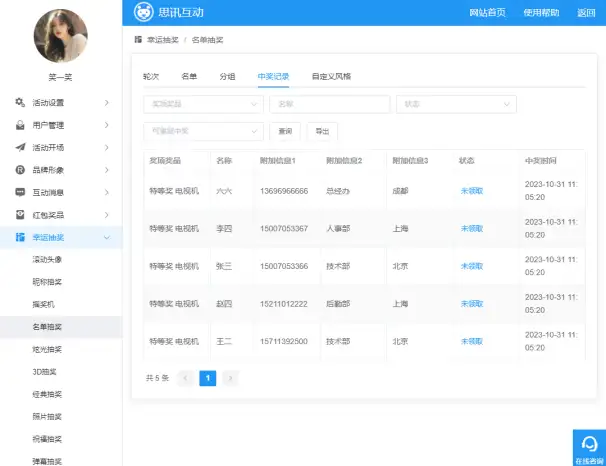The width and height of the screenshot is (606, 466).
Task: Open the 状态 filter dropdown
Action: pyautogui.click(x=456, y=104)
